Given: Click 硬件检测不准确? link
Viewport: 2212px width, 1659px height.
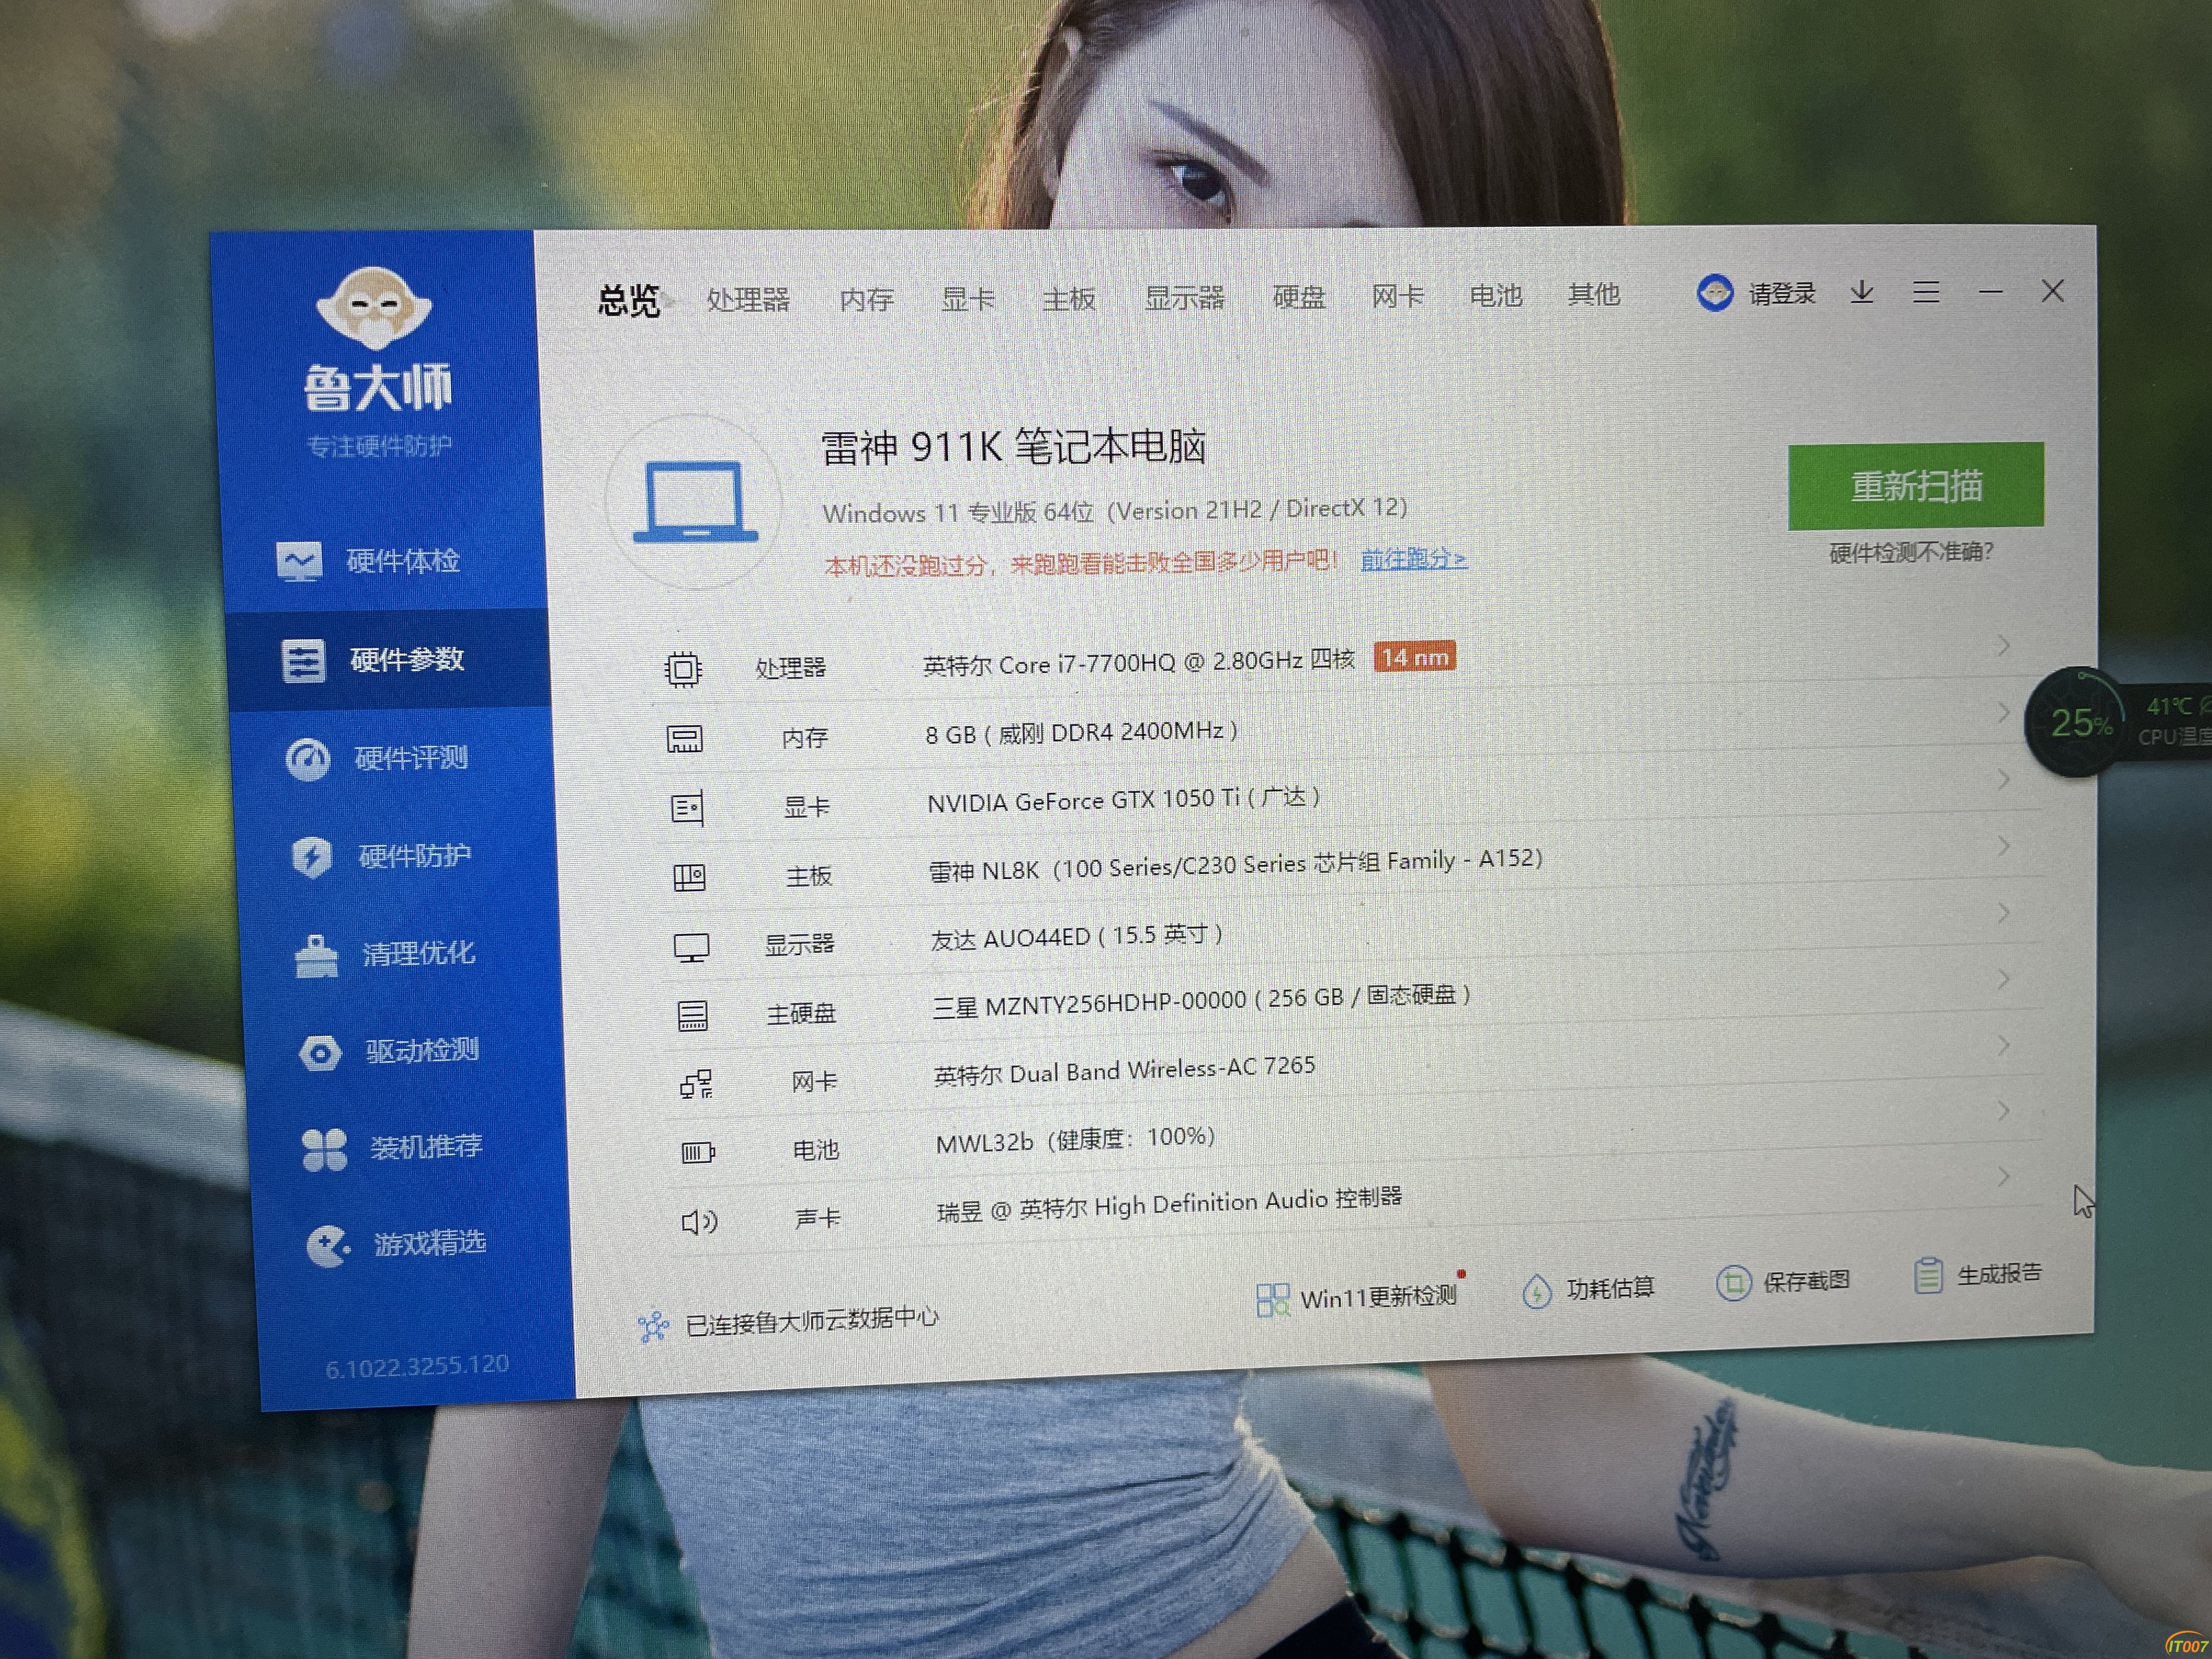Looking at the screenshot, I should 1911,552.
